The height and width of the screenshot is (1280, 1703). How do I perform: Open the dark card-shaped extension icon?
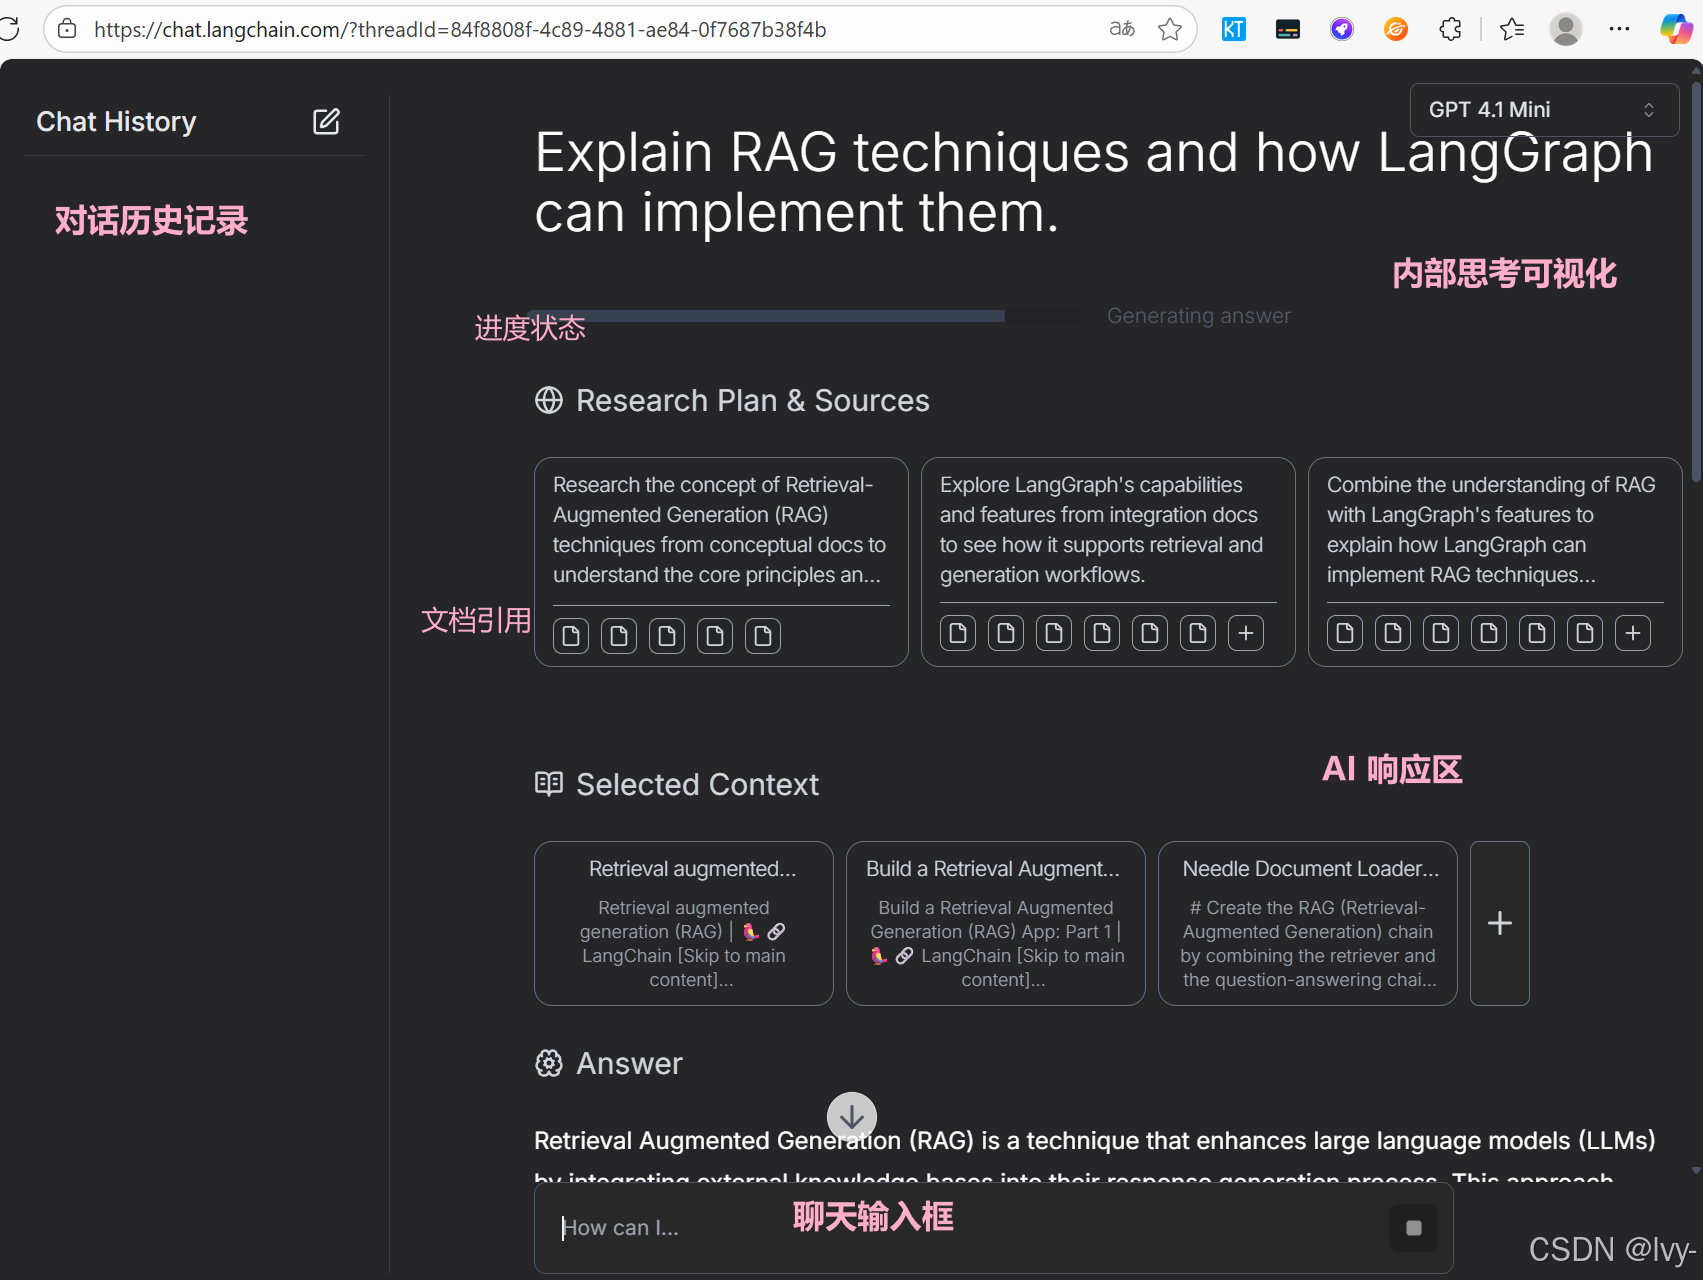click(1288, 30)
